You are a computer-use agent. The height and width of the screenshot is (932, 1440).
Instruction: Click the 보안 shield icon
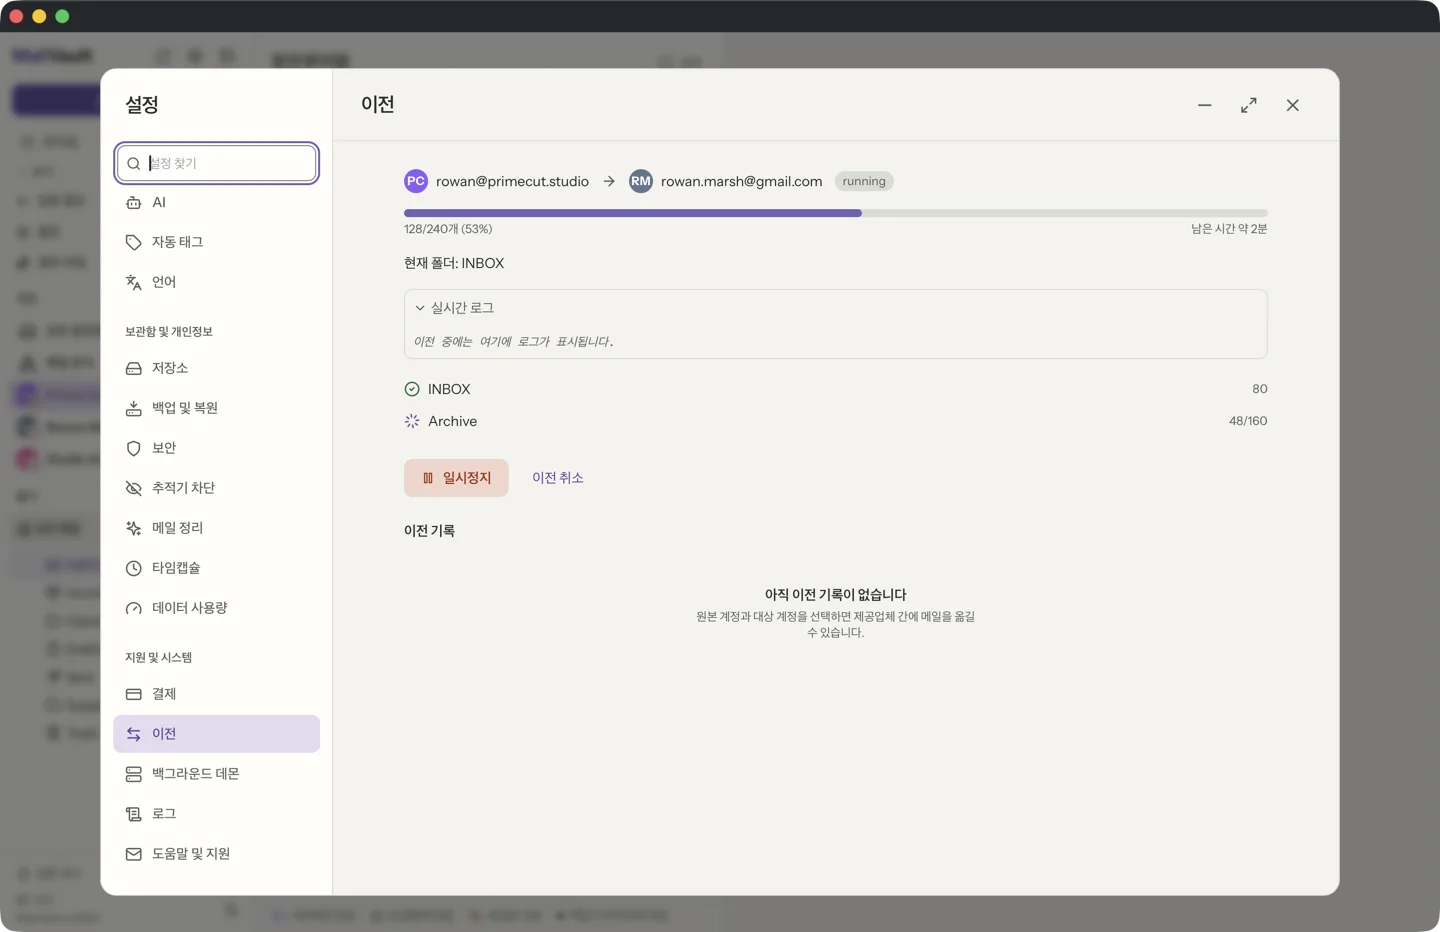[x=133, y=448]
